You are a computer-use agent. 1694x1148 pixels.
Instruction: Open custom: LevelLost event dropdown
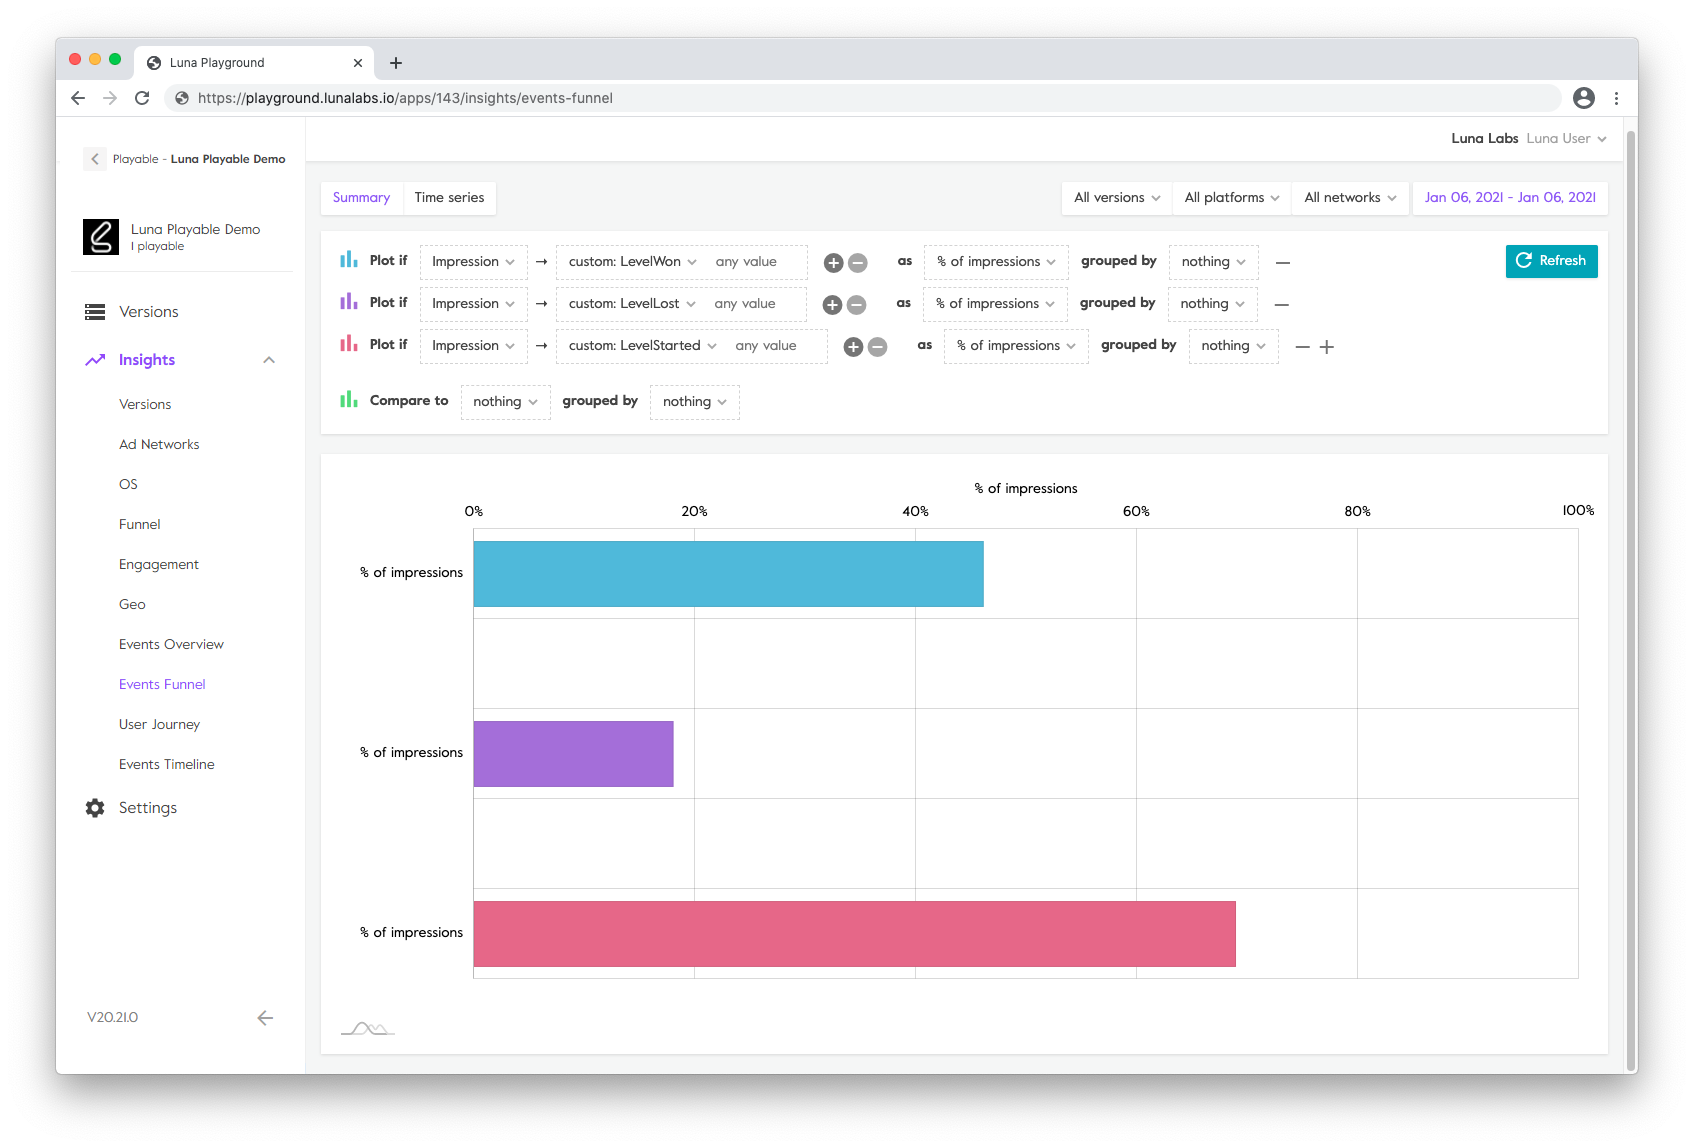pos(631,304)
